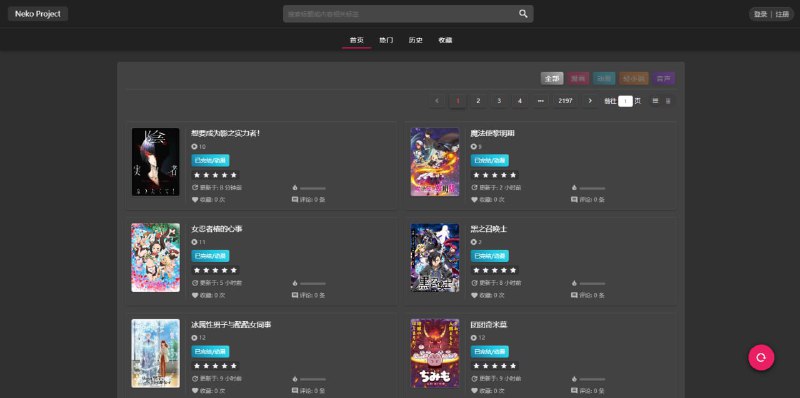800x398 pixels.
Task: Click the popularity bar on 黑之召唤士 card
Action: pos(592,284)
